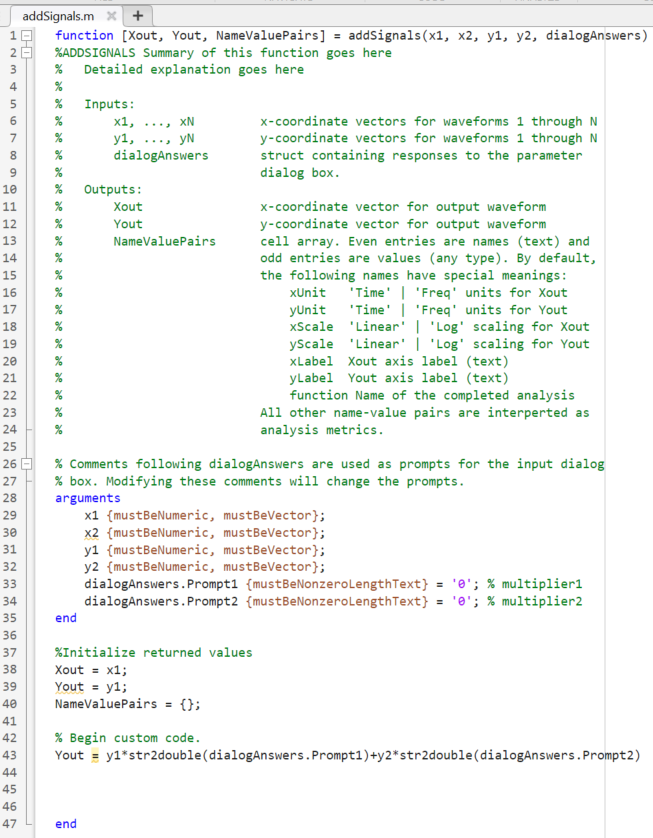Place cursor on the 'function' keyword
Image resolution: width=653 pixels, height=838 pixels.
pyautogui.click(x=84, y=36)
